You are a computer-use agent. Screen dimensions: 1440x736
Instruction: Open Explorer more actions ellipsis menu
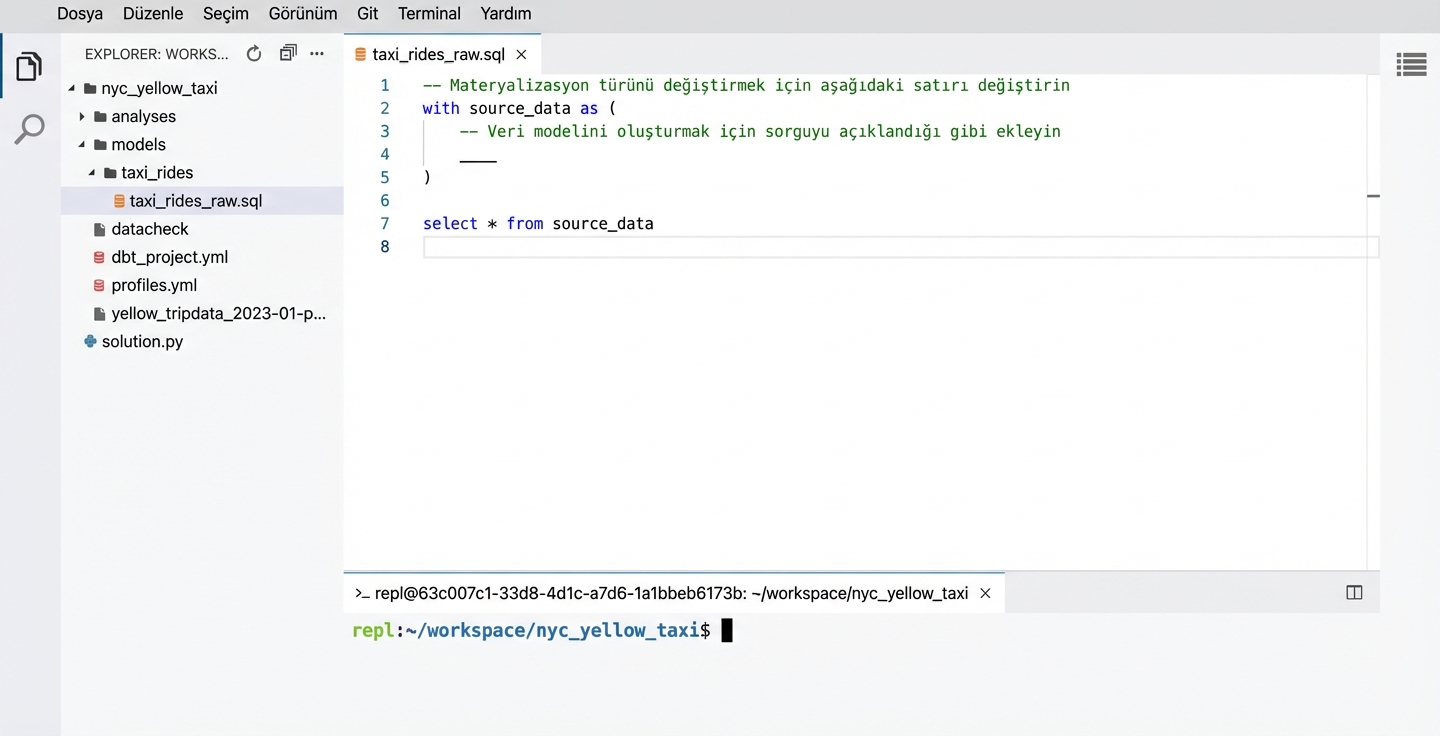(317, 54)
